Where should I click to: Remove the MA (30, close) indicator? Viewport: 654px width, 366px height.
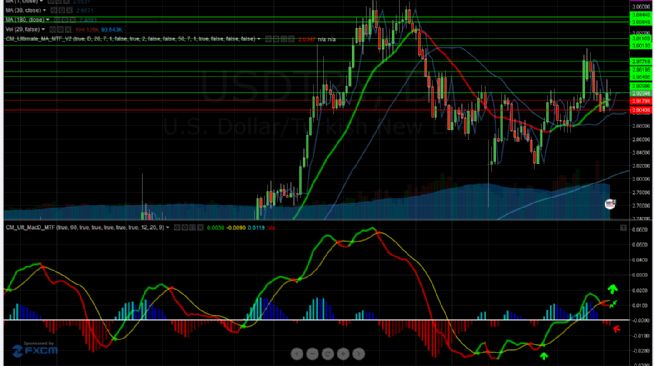69,10
